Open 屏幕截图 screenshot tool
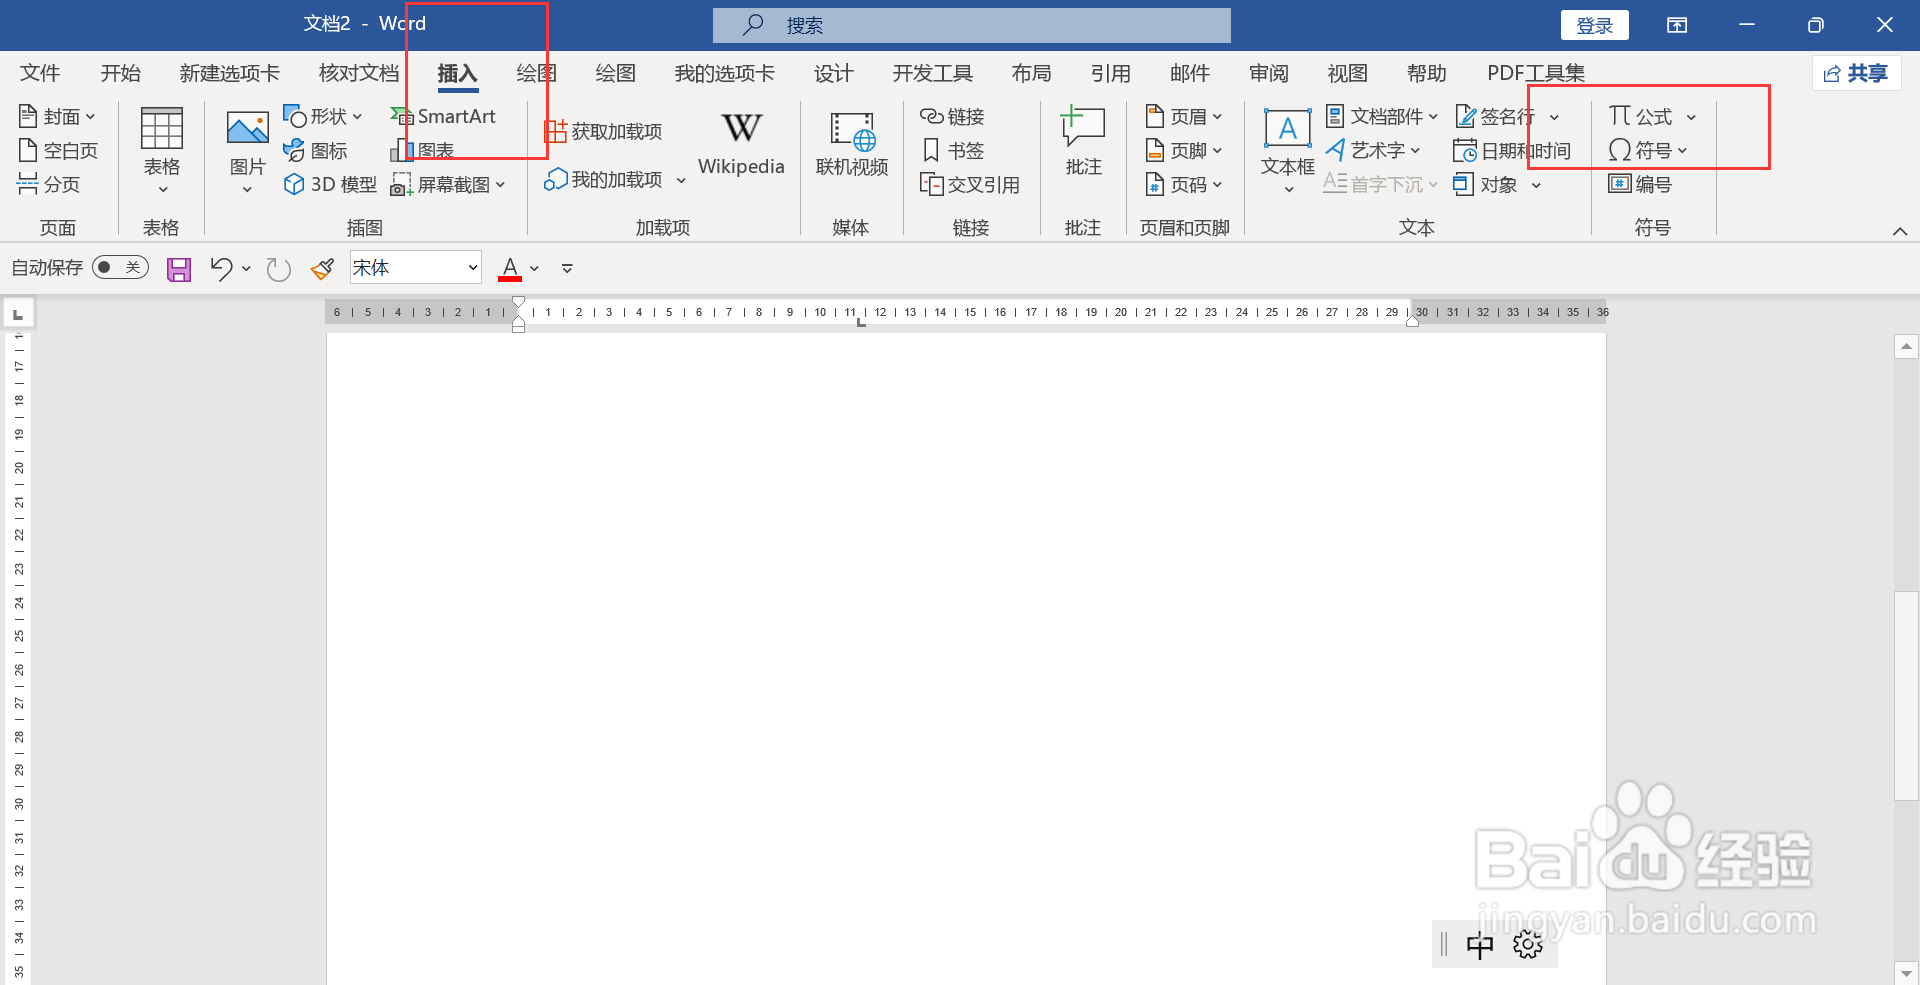The width and height of the screenshot is (1920, 985). coord(448,184)
